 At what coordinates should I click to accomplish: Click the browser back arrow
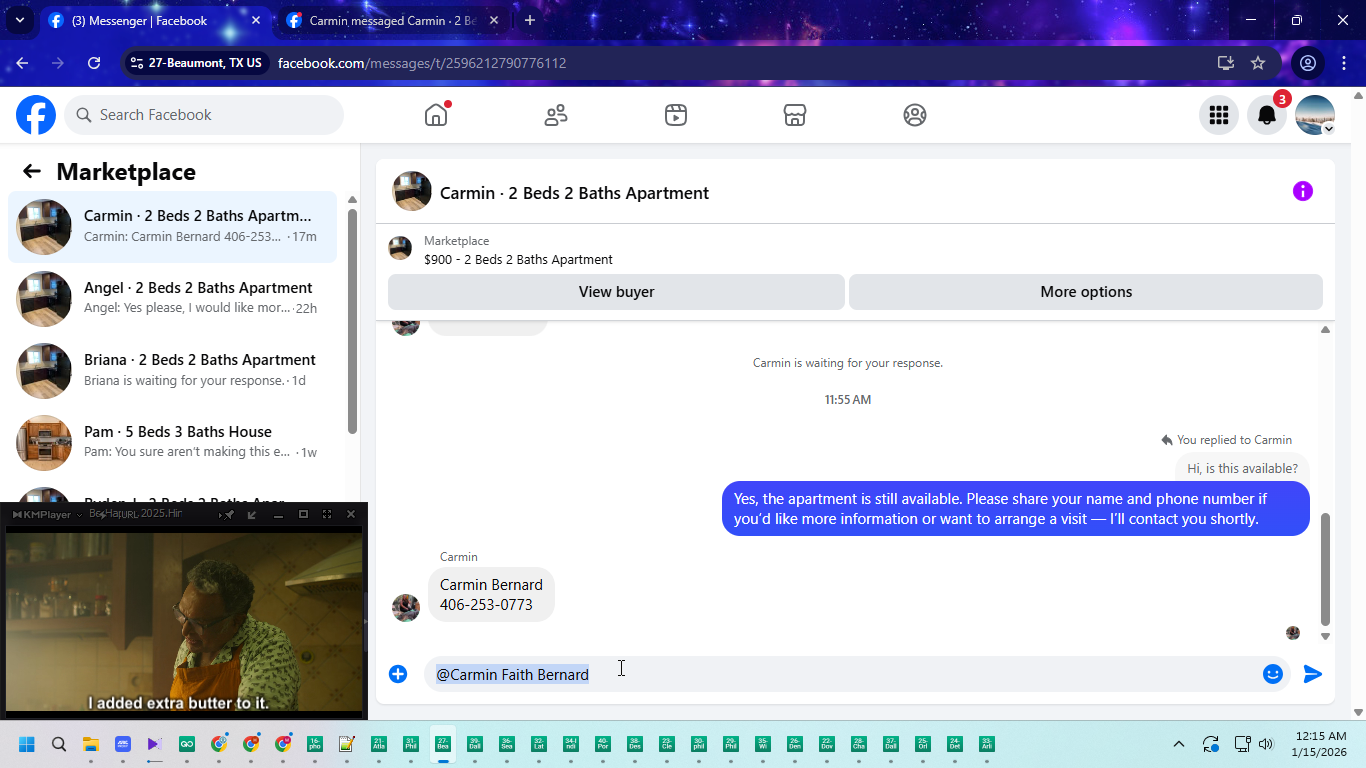[22, 63]
